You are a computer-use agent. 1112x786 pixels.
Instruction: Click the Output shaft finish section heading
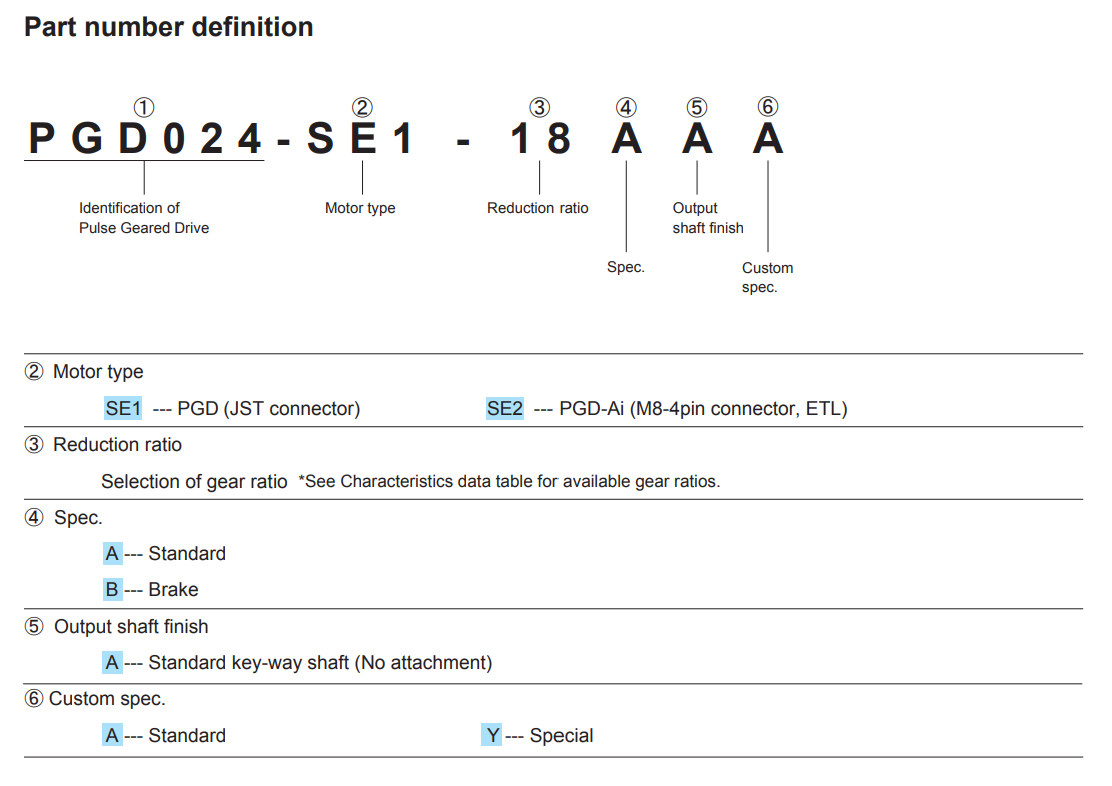131,627
